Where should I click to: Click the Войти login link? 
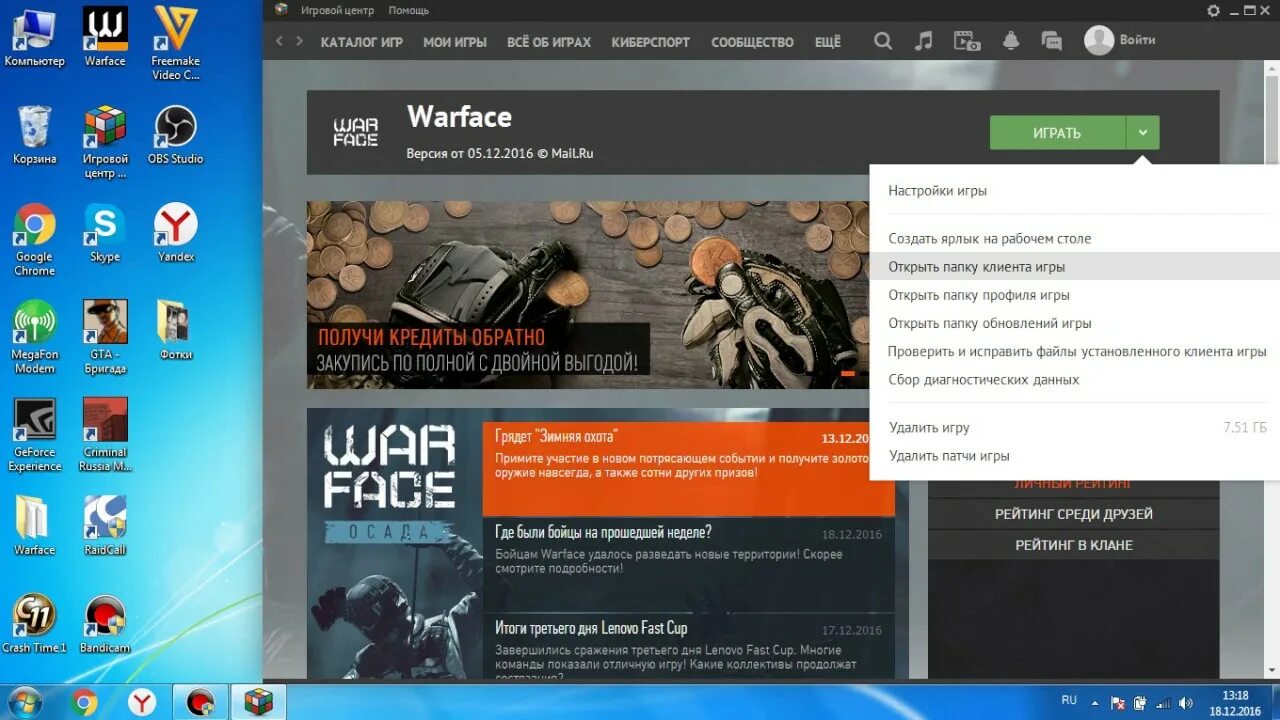point(1137,40)
